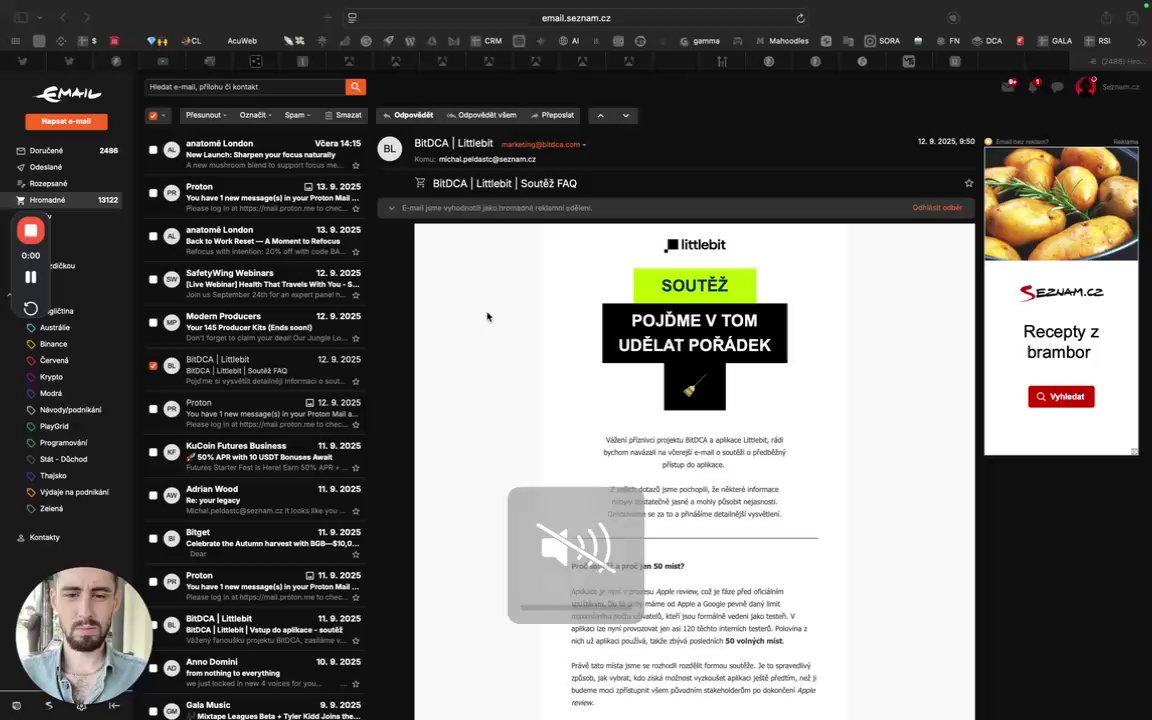Select the Krypto label
Image resolution: width=1152 pixels, height=720 pixels.
pos(51,377)
